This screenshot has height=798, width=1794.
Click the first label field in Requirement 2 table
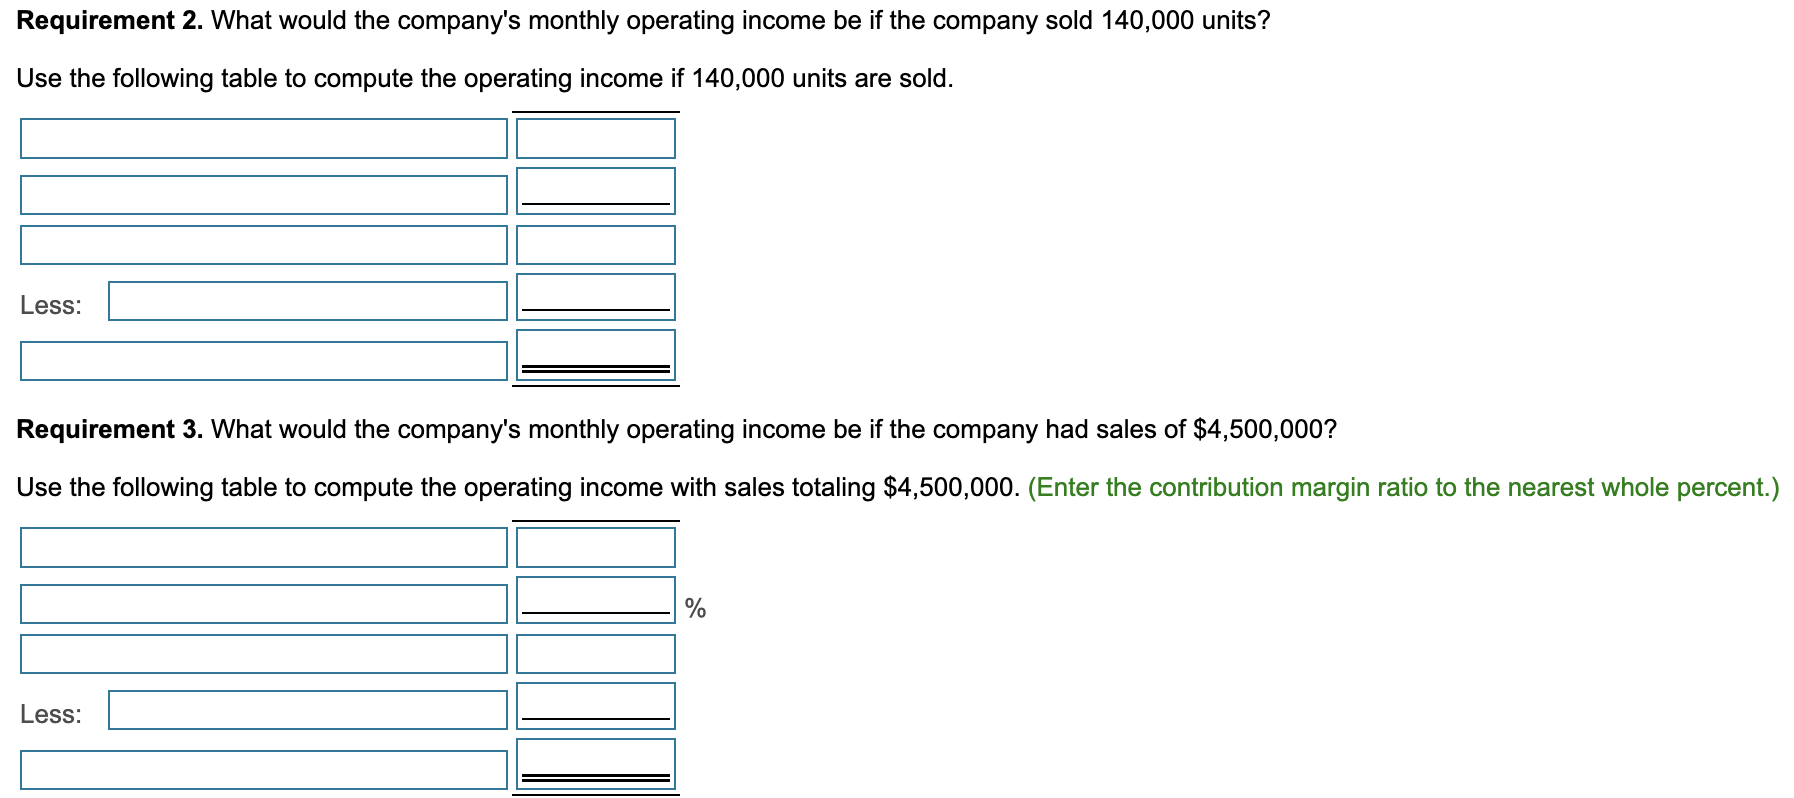coord(263,138)
